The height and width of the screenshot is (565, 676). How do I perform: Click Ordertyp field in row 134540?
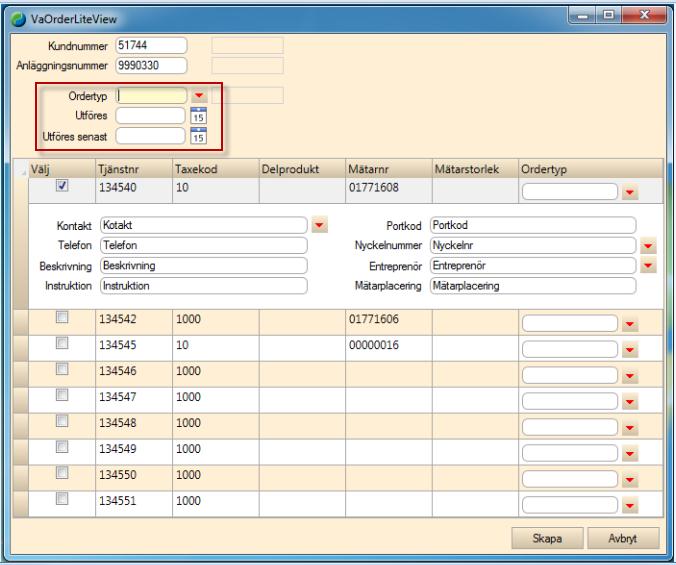[570, 191]
